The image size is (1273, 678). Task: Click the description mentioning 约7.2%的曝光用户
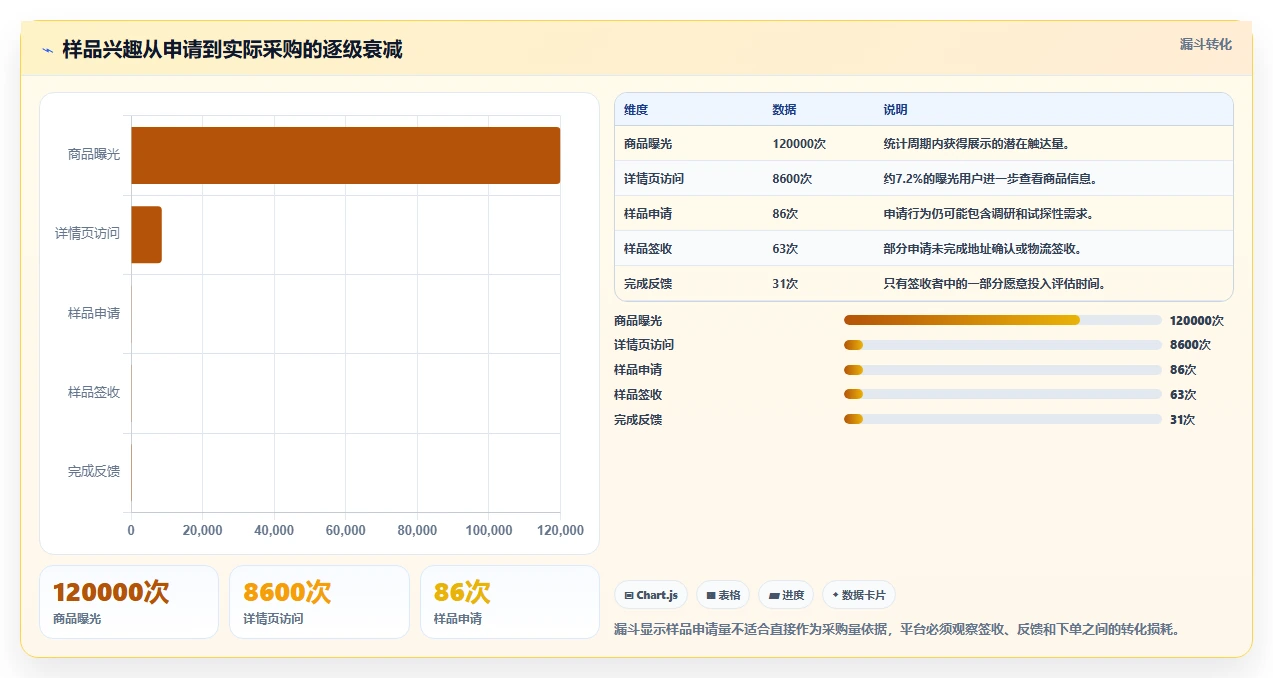tap(990, 179)
